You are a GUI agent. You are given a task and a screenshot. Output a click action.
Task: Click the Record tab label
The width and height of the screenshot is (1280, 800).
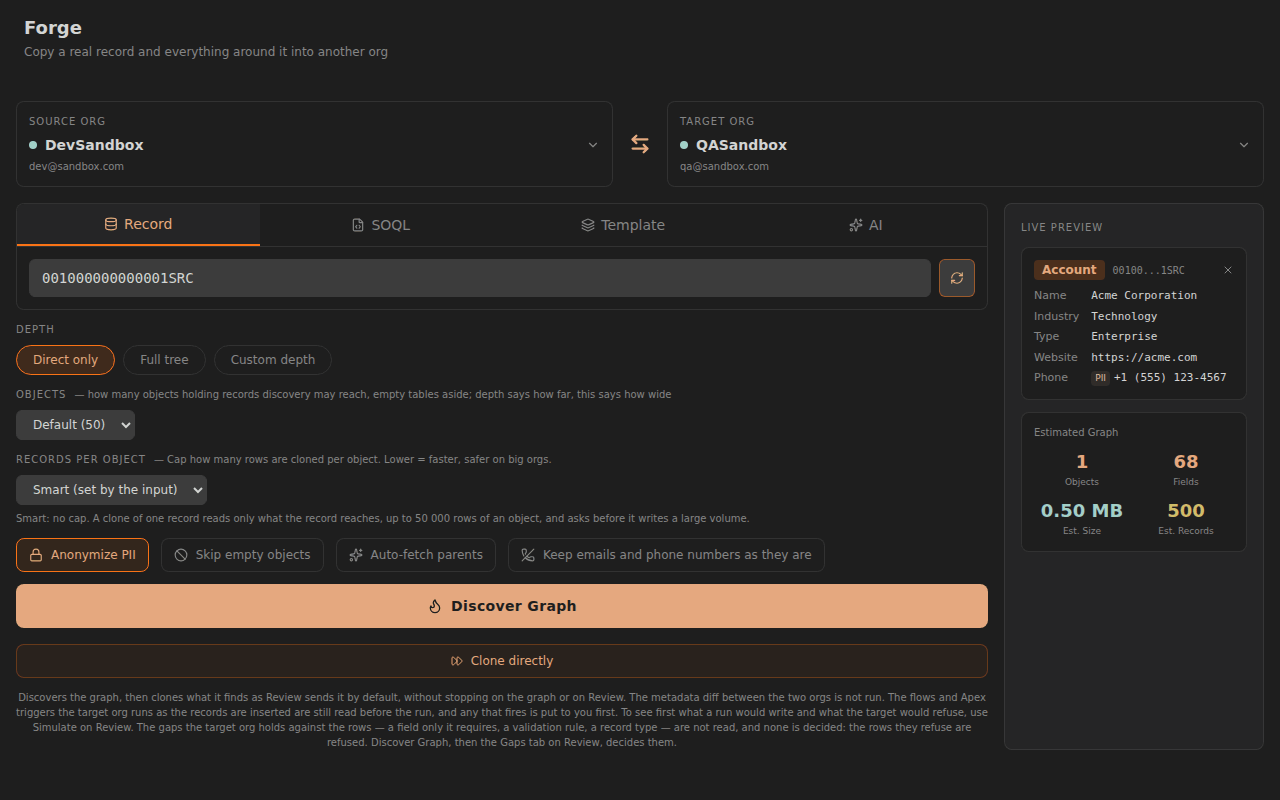click(148, 224)
